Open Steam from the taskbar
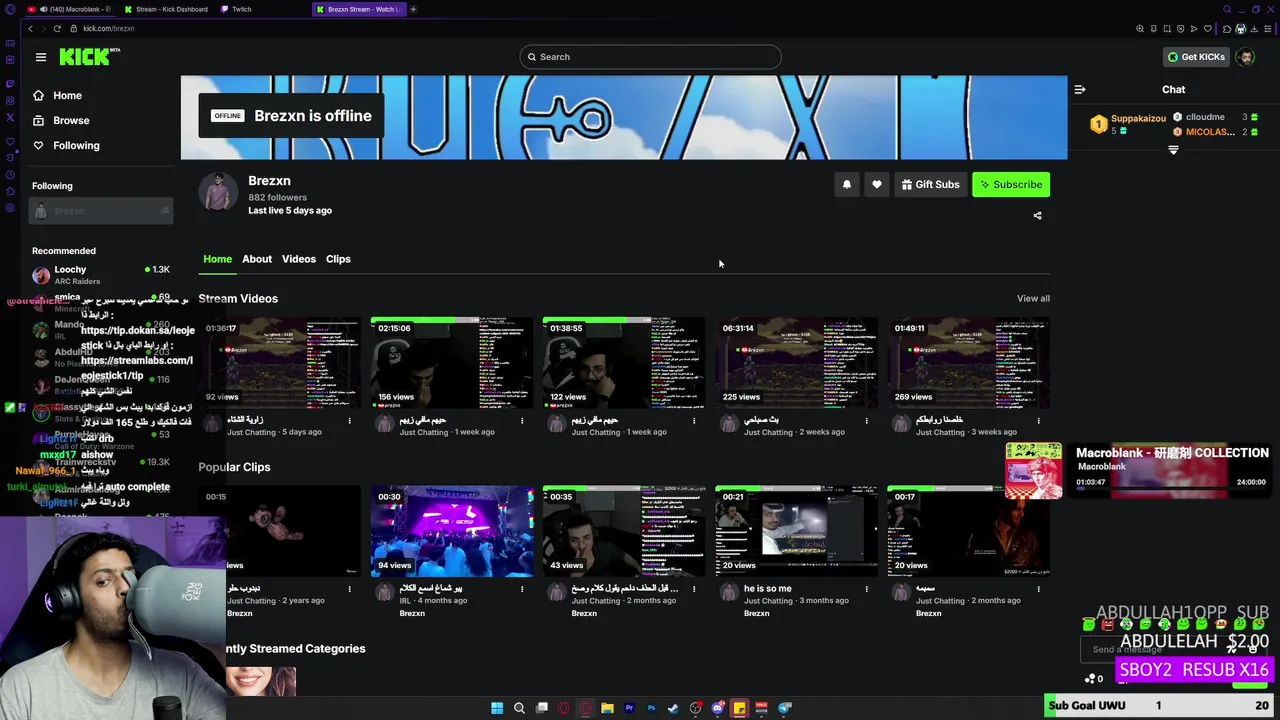 673,708
